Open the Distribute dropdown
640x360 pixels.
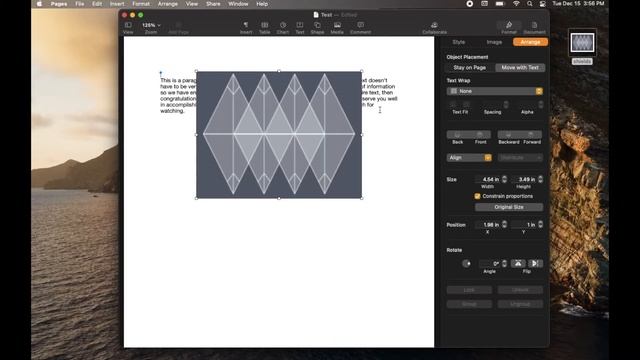coord(520,158)
